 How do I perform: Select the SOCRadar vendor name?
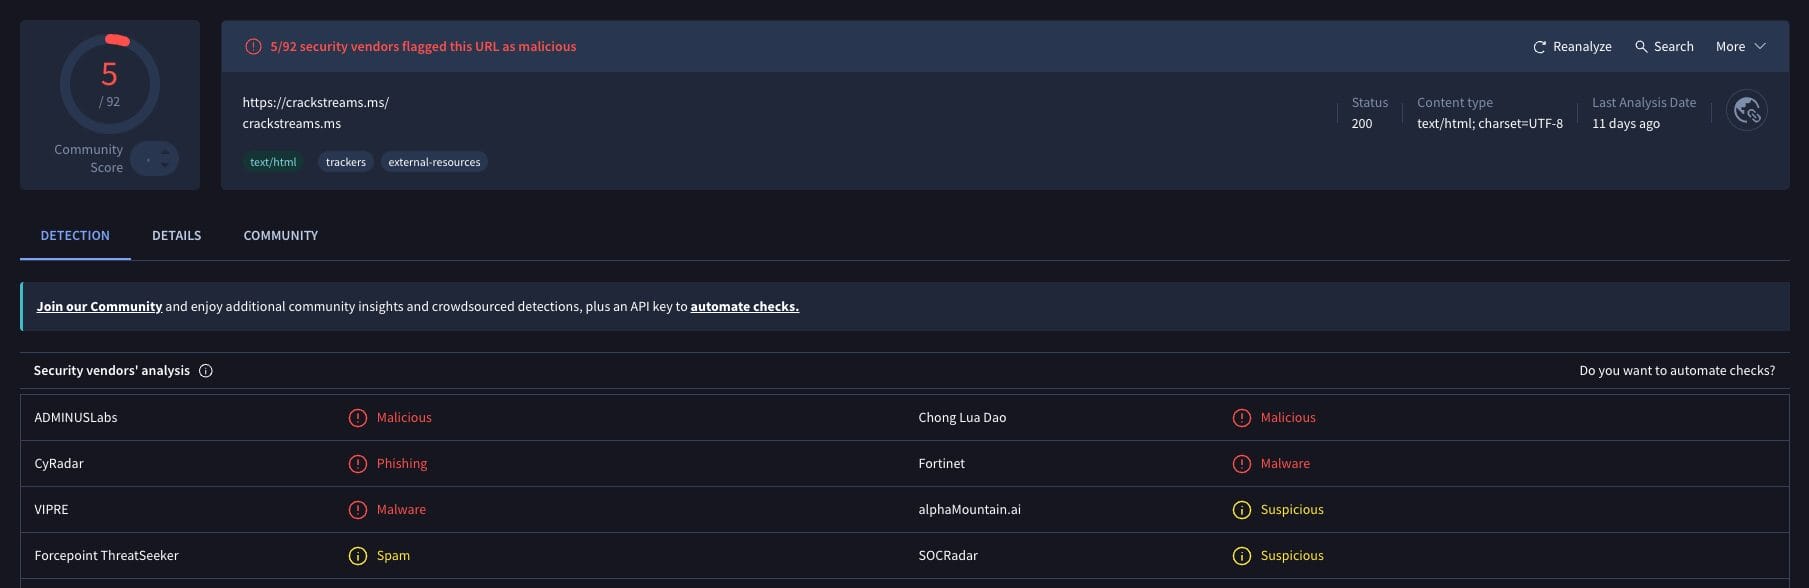coord(948,556)
